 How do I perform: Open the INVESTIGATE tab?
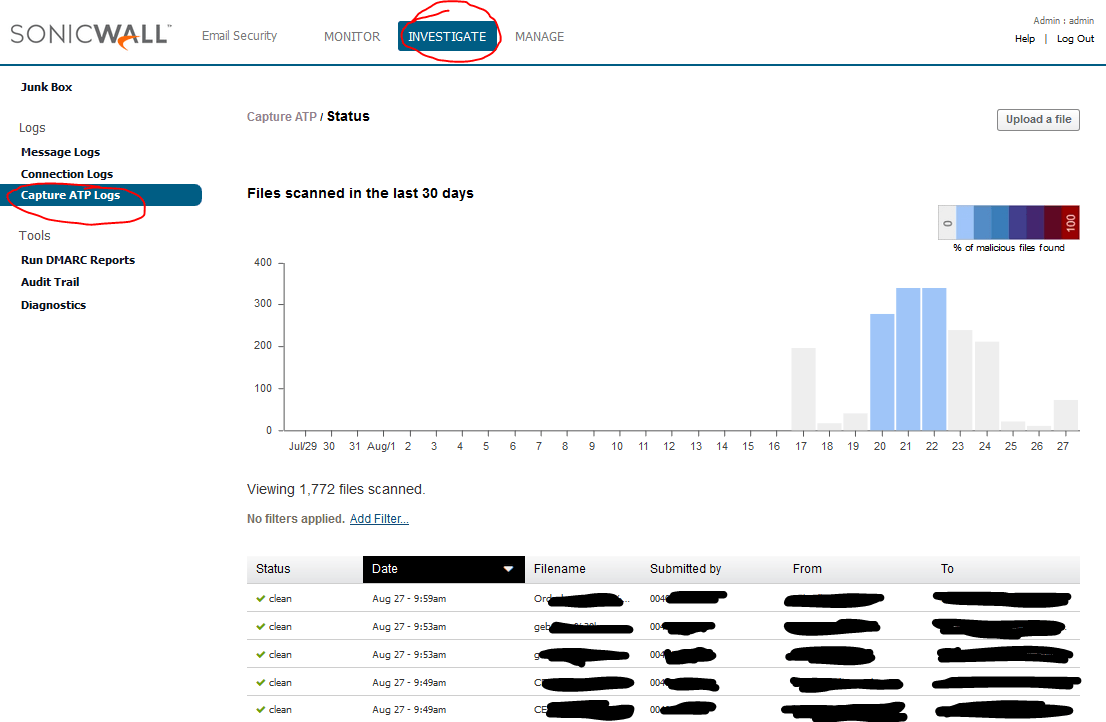click(x=447, y=37)
